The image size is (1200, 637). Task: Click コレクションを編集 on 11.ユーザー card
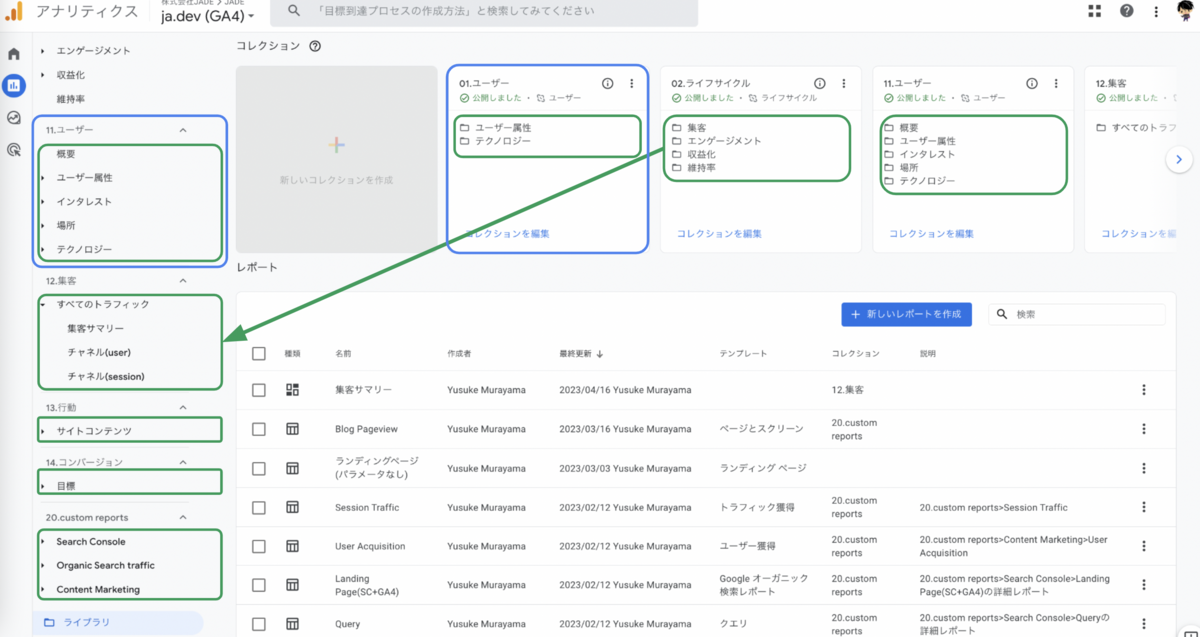(x=932, y=233)
